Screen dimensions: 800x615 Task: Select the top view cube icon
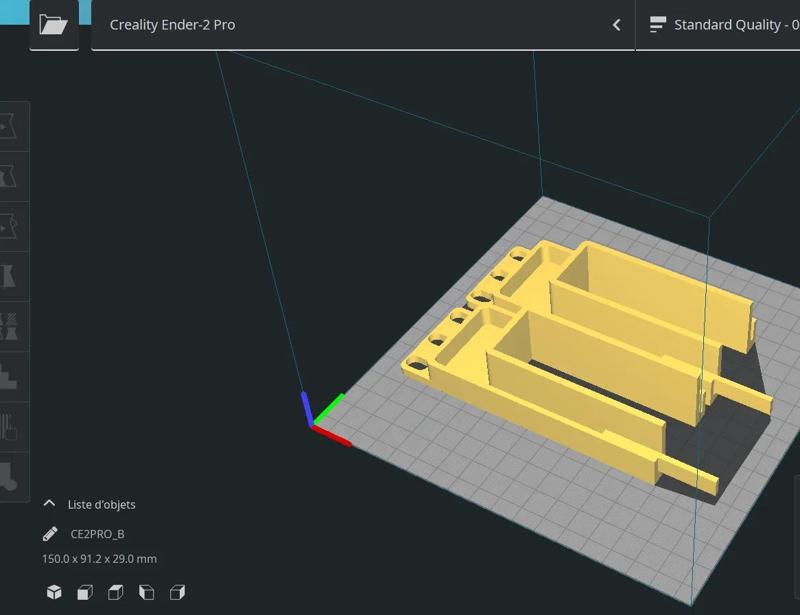click(x=116, y=592)
